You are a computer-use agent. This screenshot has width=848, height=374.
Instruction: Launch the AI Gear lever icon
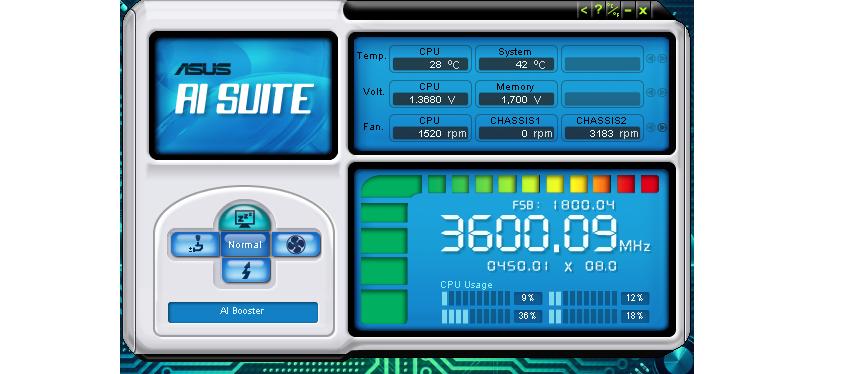(195, 245)
